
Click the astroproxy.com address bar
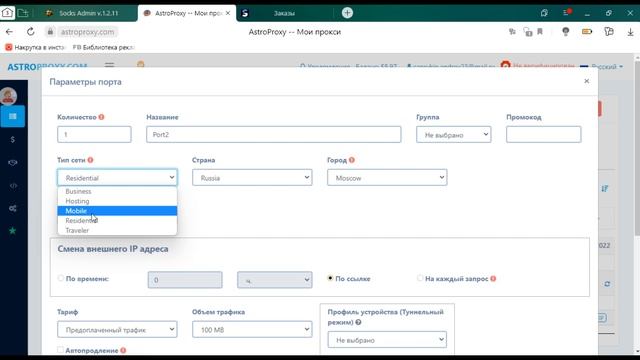pyautogui.click(x=87, y=32)
